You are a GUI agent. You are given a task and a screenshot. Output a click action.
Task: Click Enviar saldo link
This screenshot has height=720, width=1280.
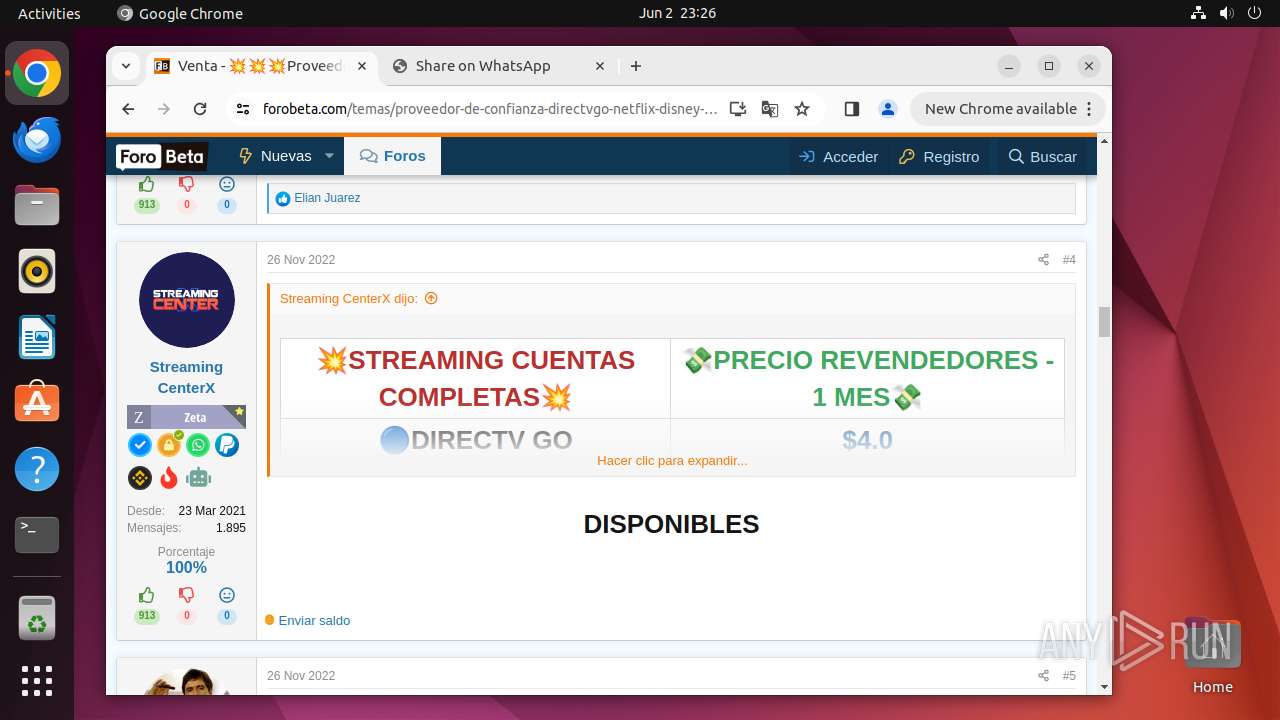(314, 621)
